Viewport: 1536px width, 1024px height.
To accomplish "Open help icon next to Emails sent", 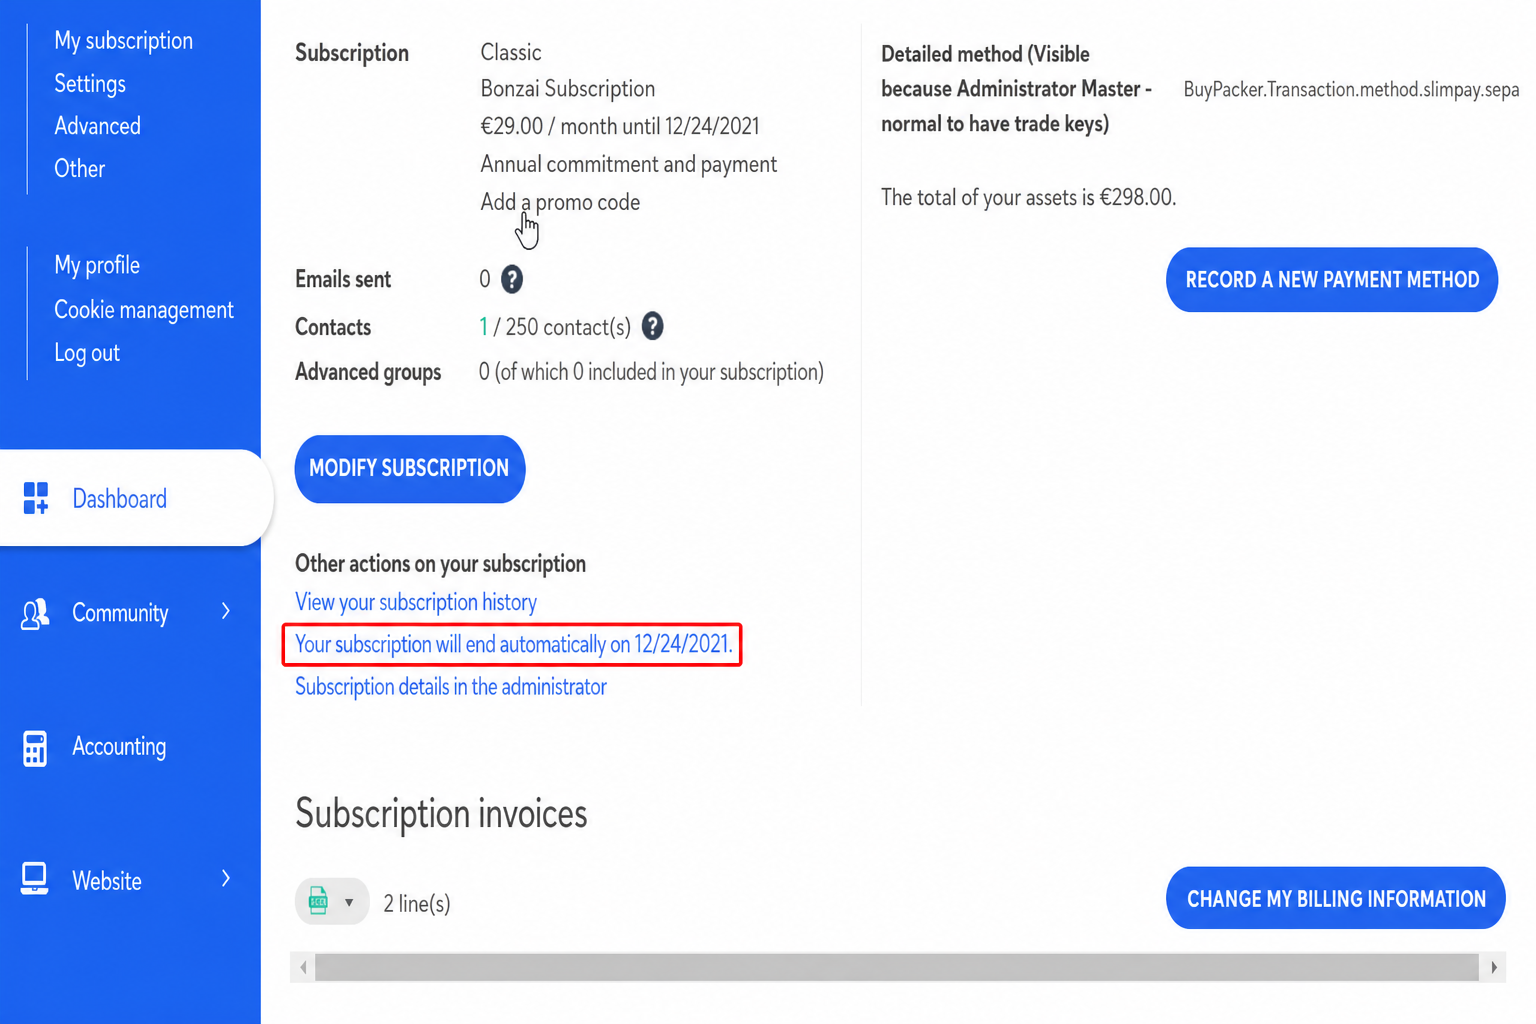I will [512, 279].
